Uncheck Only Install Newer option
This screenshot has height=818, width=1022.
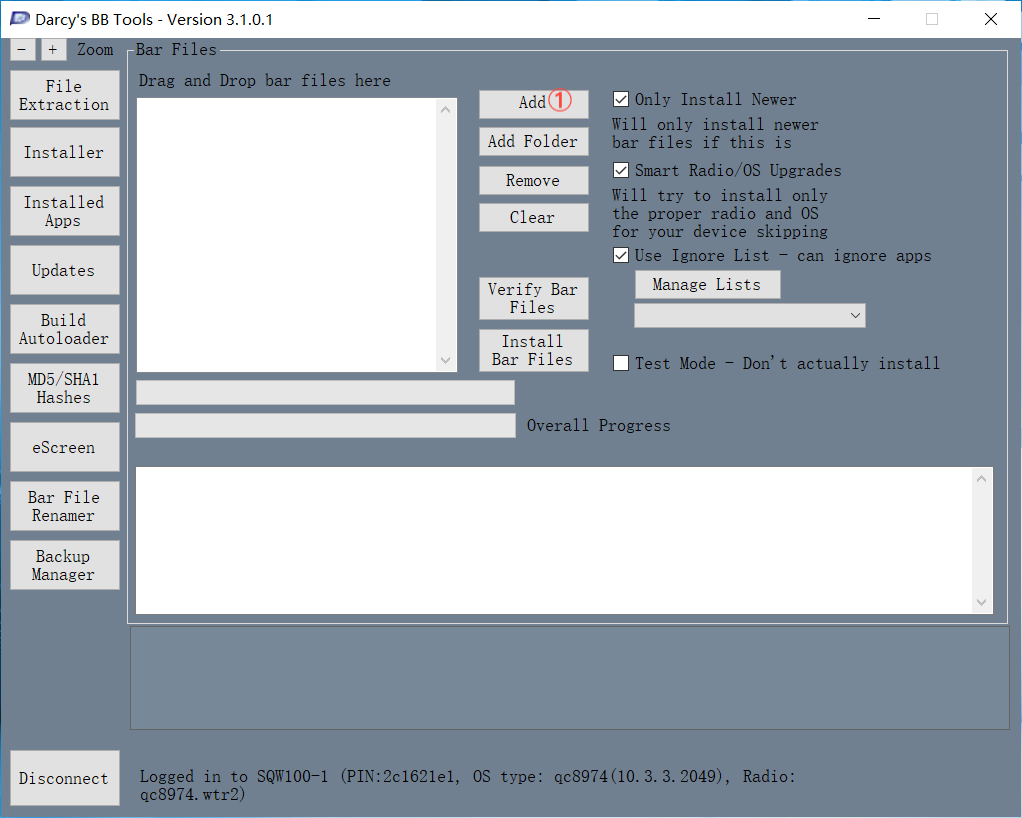coord(621,99)
